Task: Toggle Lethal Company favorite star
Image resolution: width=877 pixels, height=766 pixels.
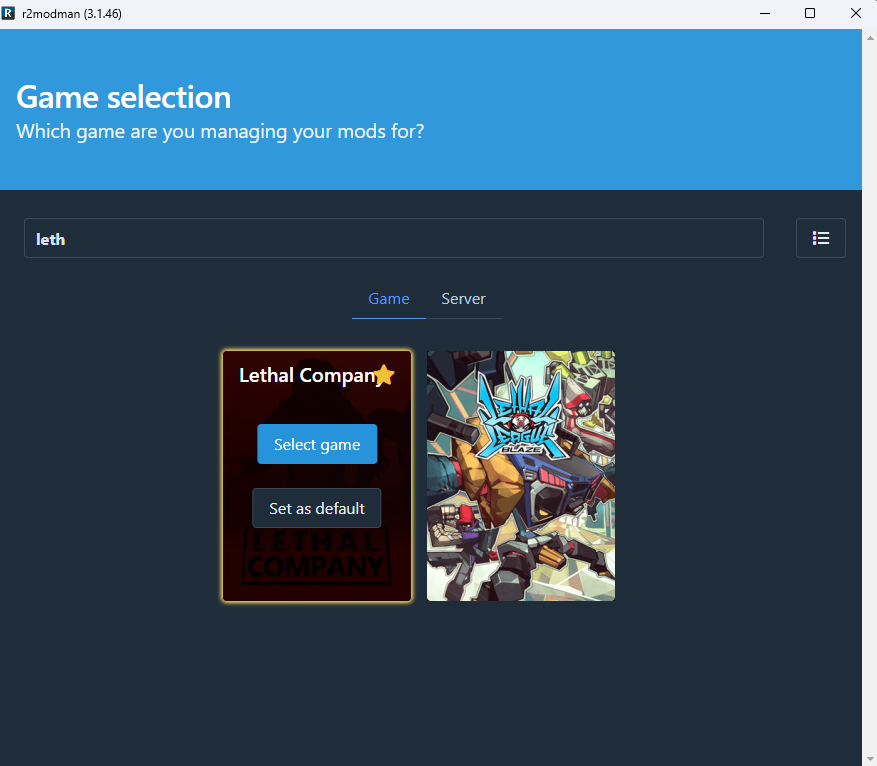Action: 384,375
